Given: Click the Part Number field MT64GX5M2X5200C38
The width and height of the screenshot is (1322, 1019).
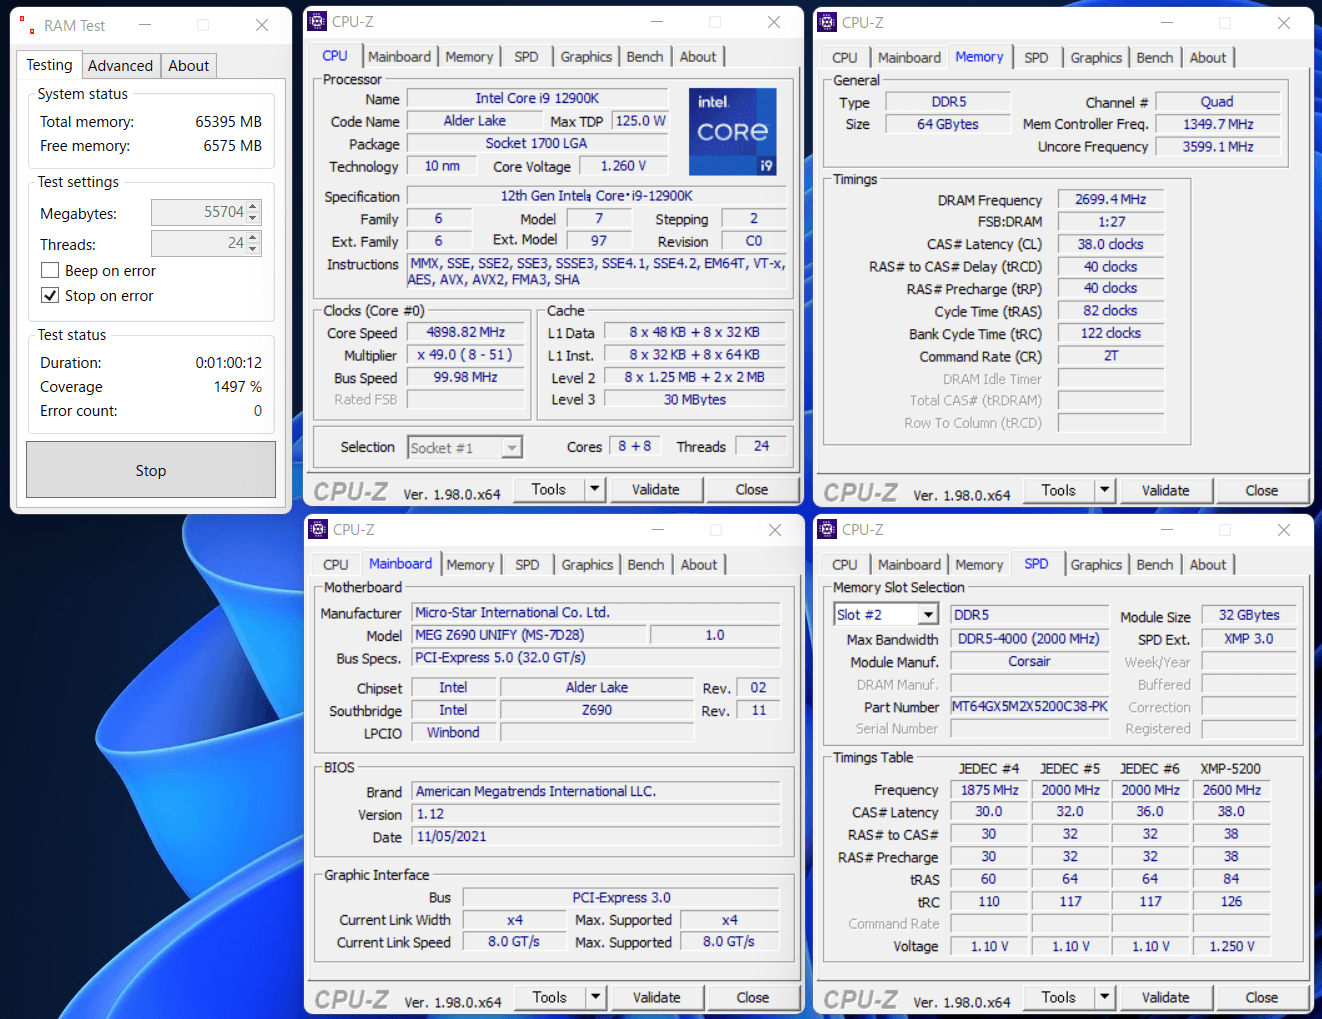Looking at the screenshot, I should (1029, 707).
